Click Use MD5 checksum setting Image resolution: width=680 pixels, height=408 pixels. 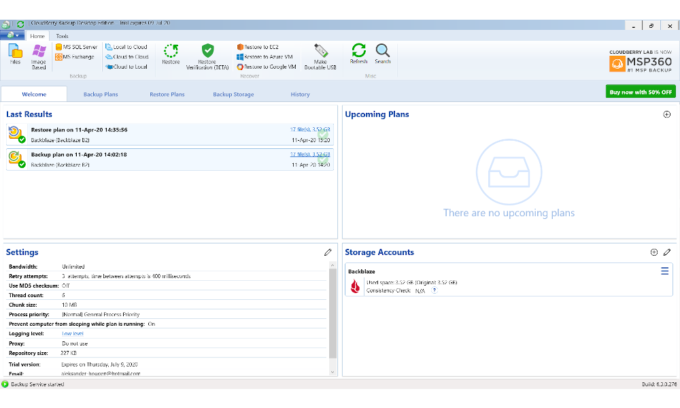(167, 286)
